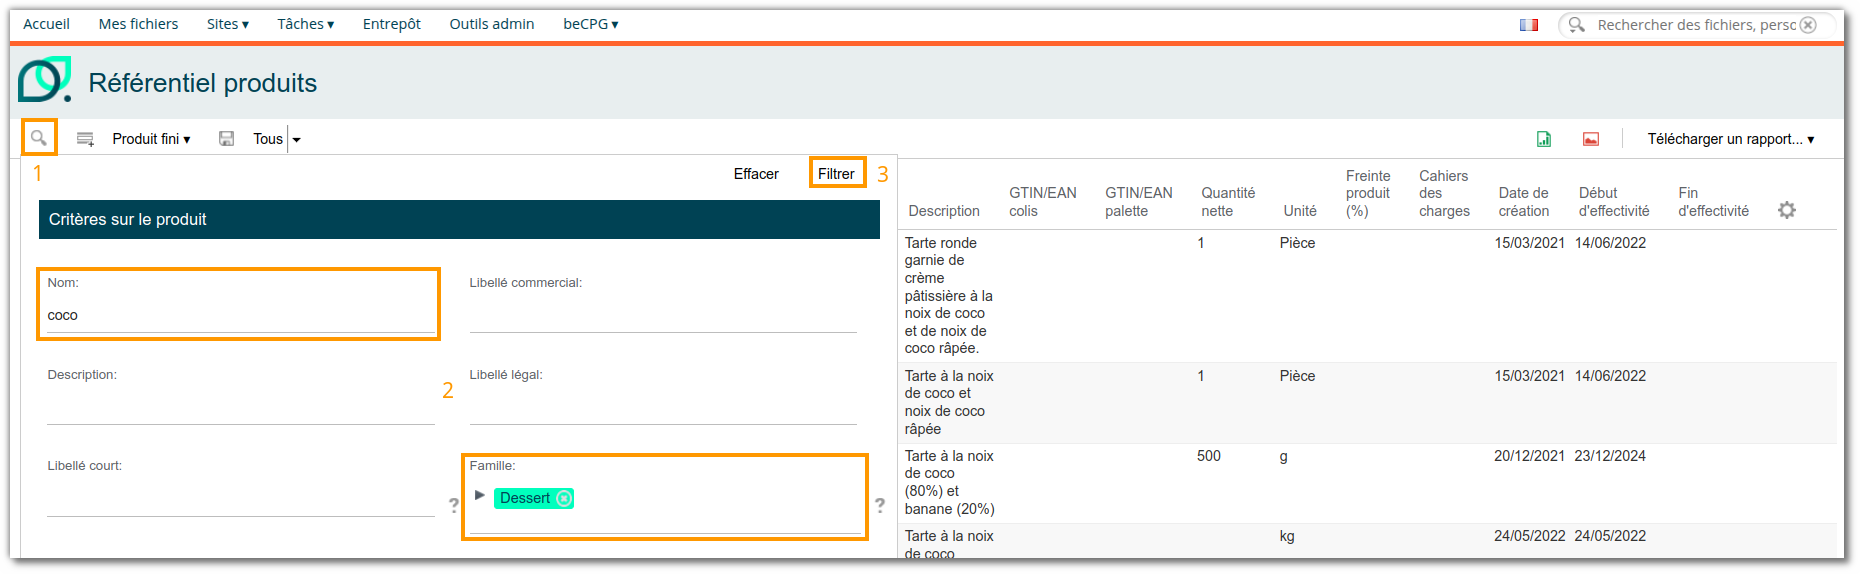This screenshot has height=574, width=1860.
Task: Click the floppy disk save icon
Action: [x=227, y=139]
